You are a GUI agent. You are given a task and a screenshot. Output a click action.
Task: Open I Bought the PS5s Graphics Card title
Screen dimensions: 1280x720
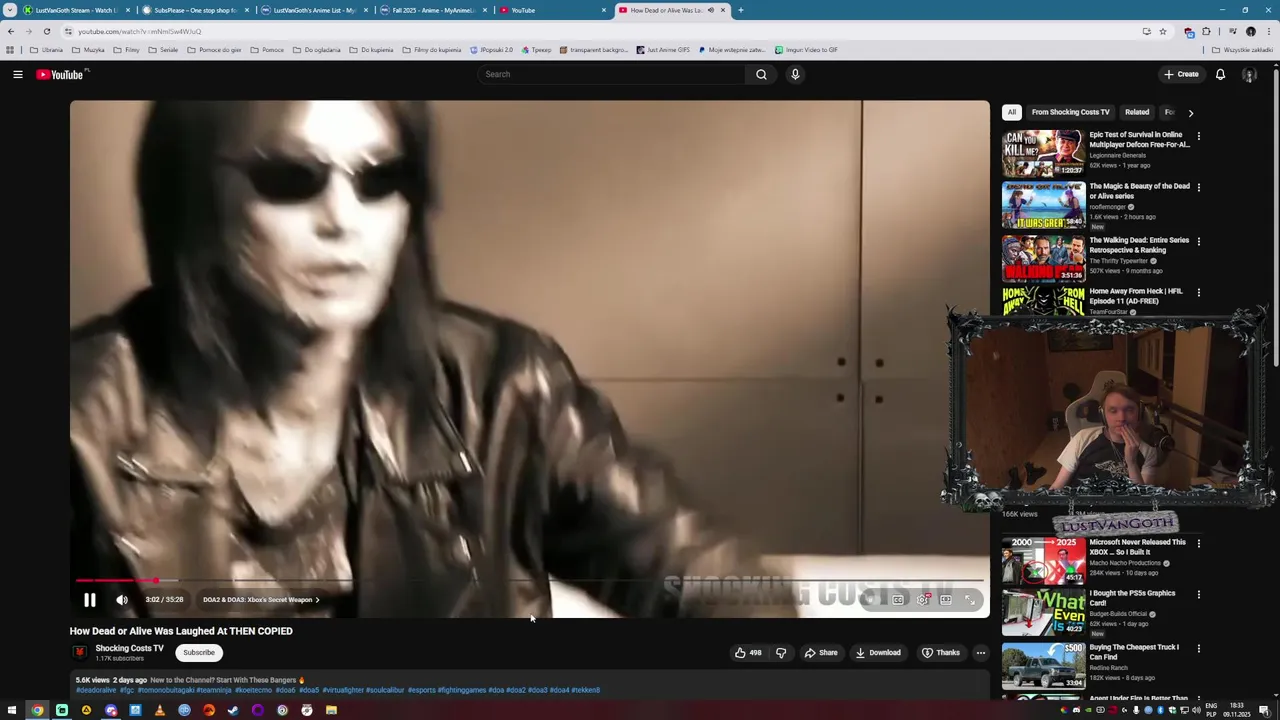(x=1132, y=598)
